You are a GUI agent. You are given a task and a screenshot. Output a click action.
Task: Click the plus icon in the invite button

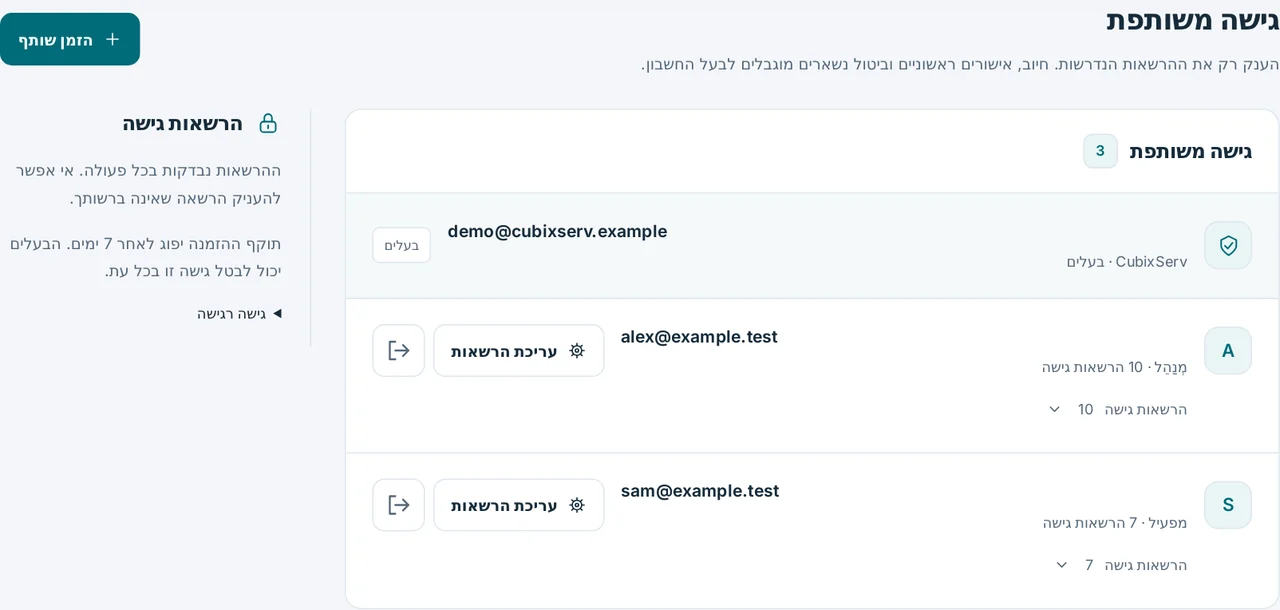[112, 39]
